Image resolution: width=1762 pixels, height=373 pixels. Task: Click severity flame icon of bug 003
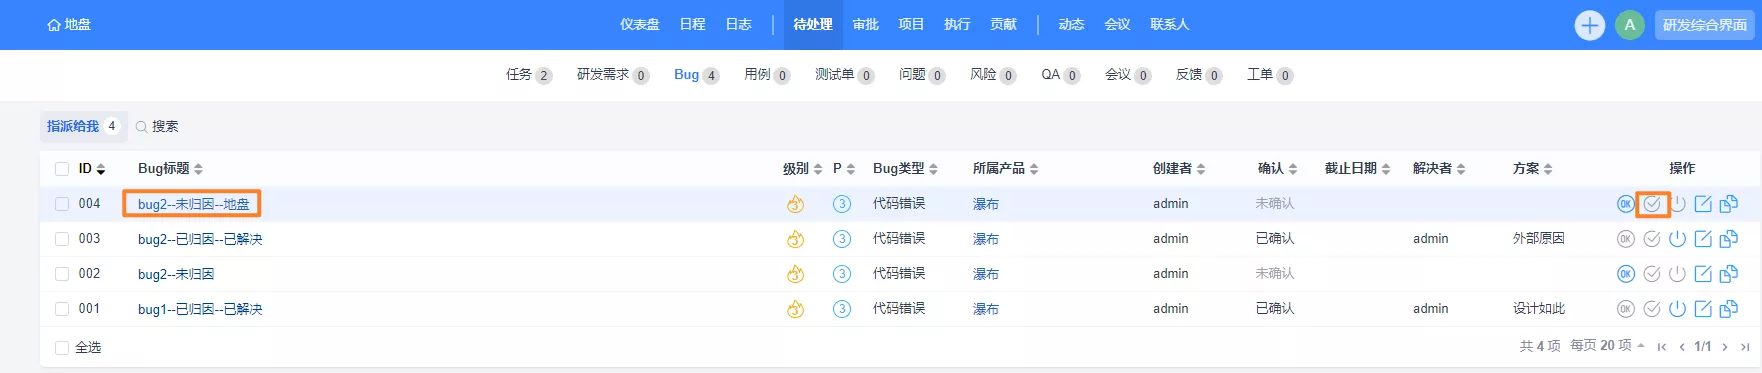(x=795, y=239)
